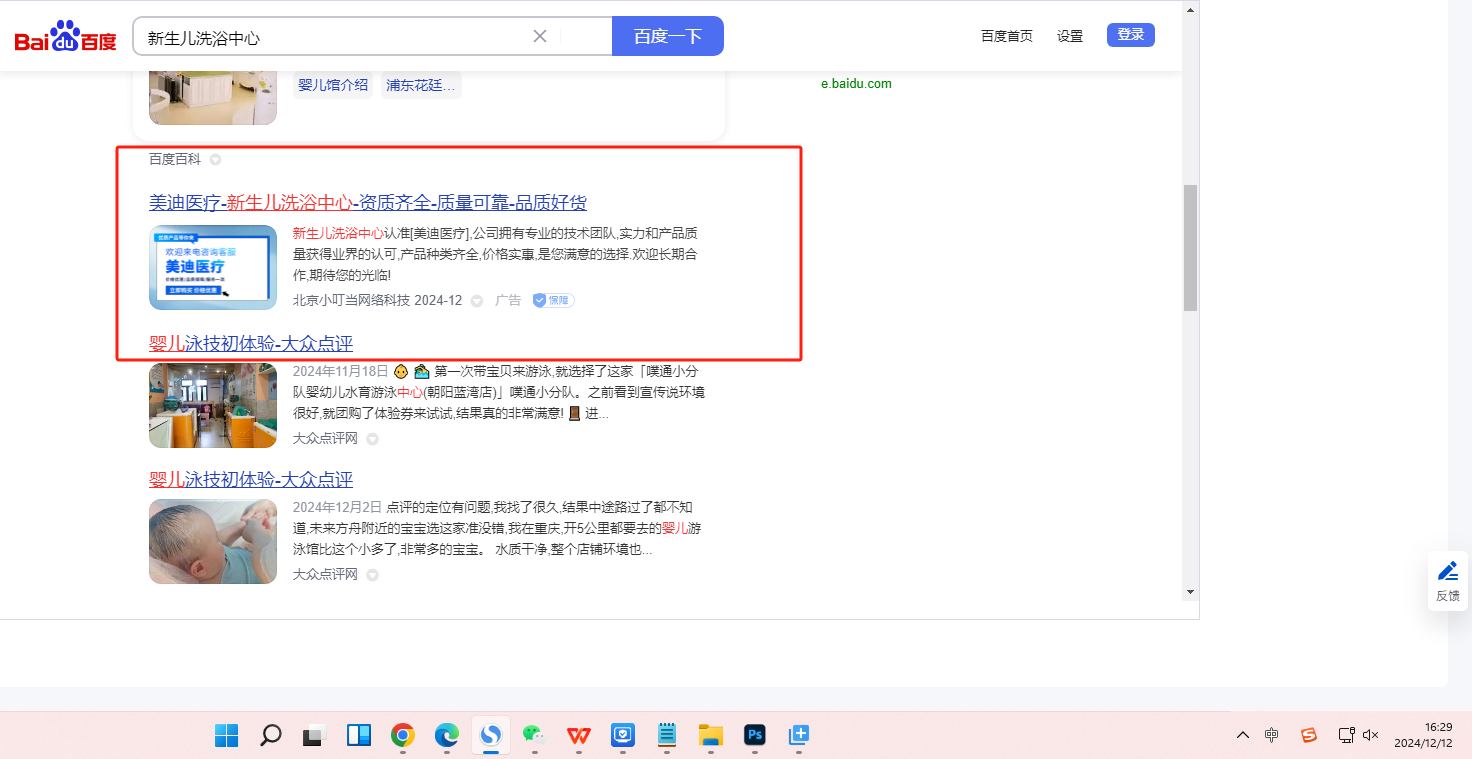This screenshot has width=1472, height=759.
Task: Toggle the muted speaker volume icon
Action: tap(1371, 735)
